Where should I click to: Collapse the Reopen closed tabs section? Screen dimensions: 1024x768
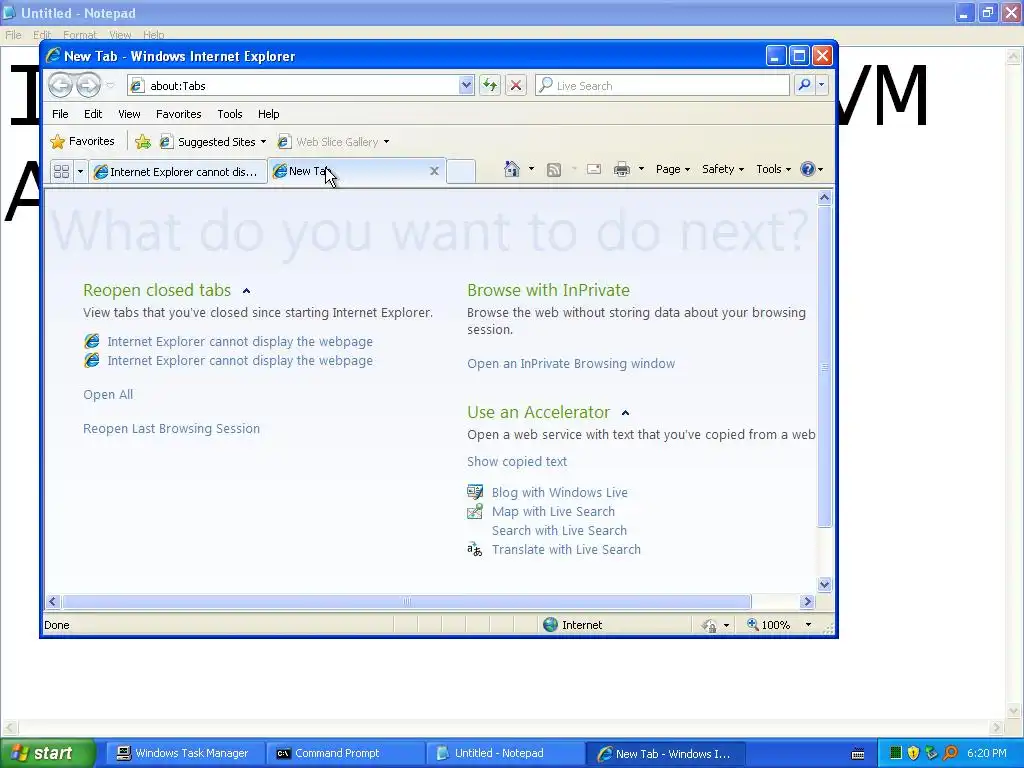(246, 291)
